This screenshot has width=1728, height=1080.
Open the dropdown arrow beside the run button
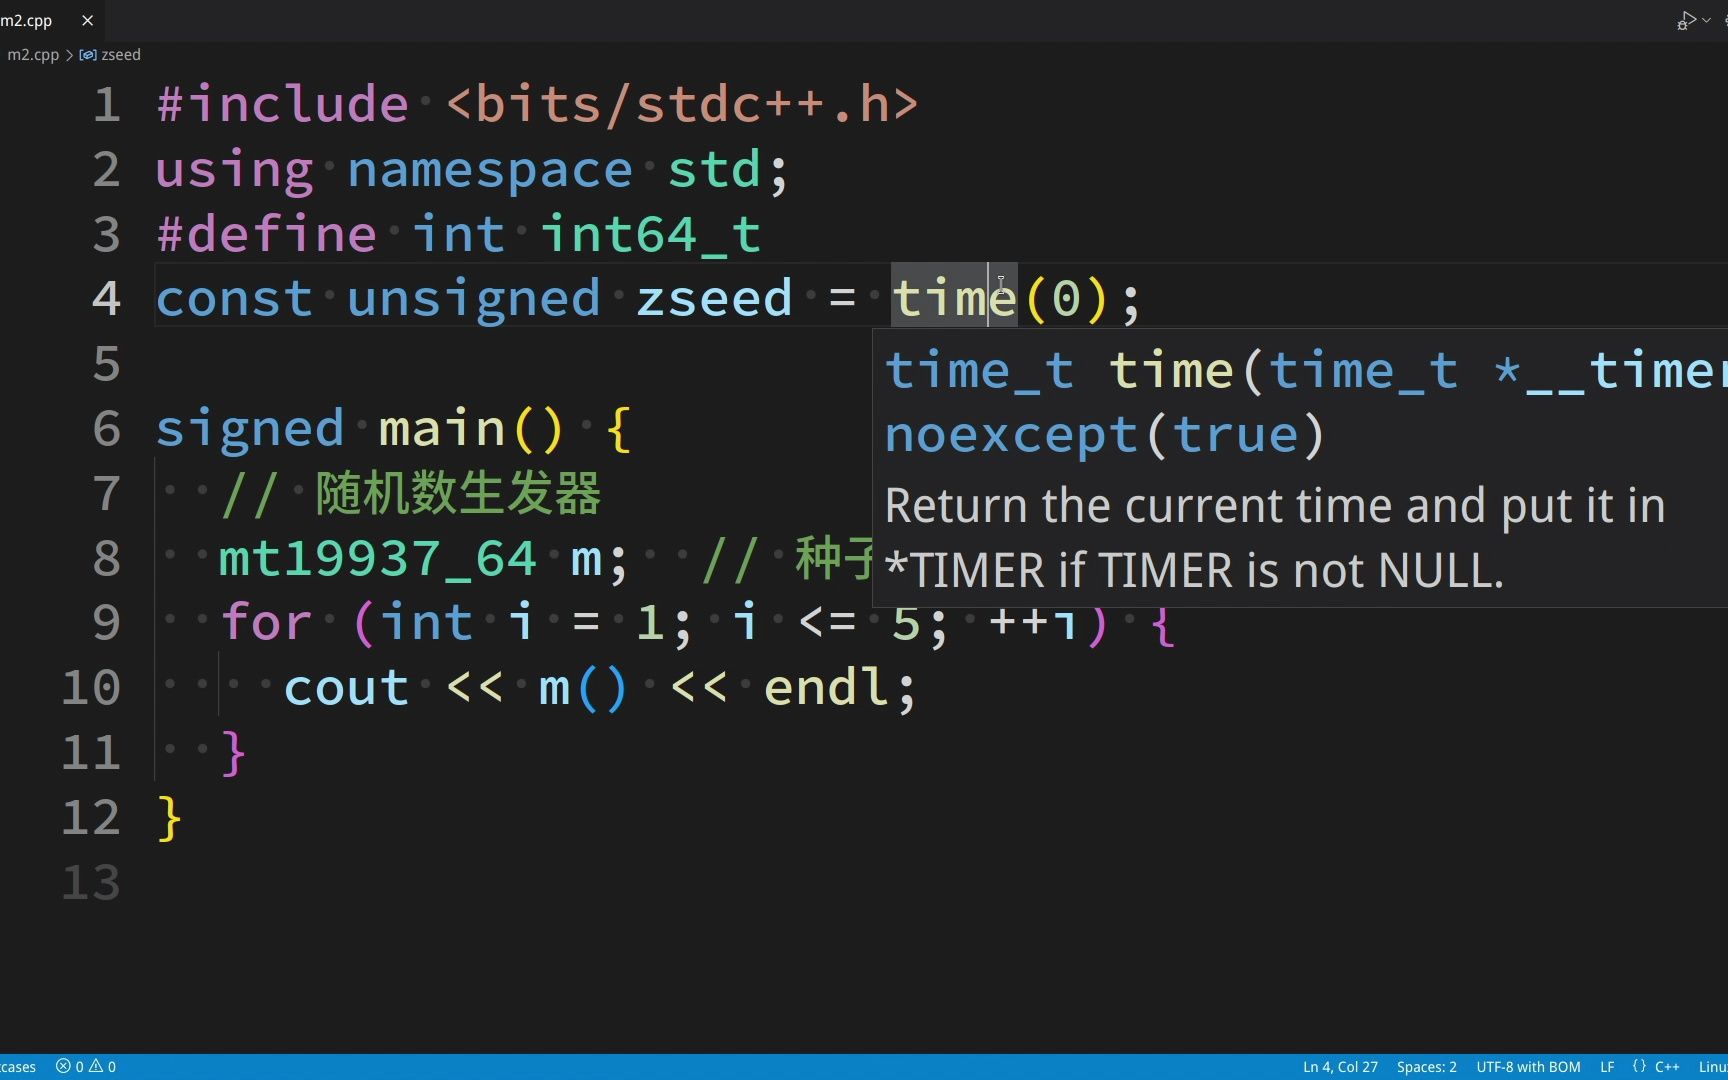(1707, 20)
